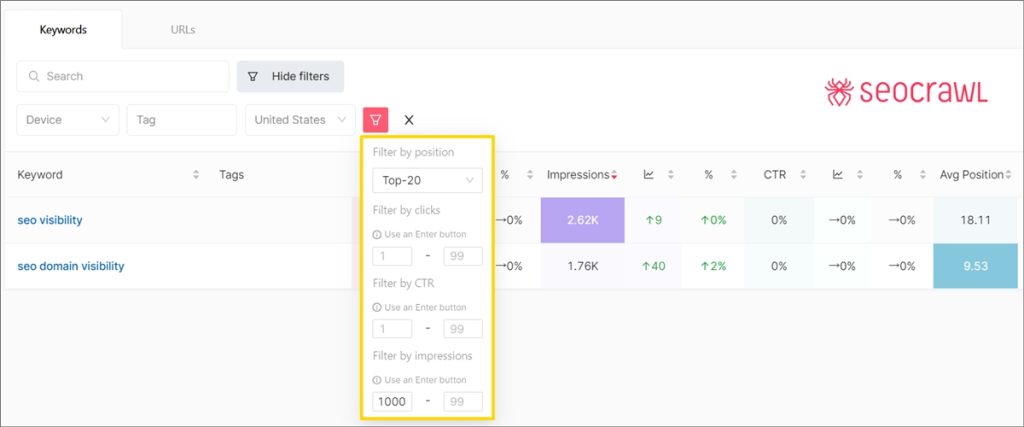Click info icon under Filter by impressions
Image resolution: width=1024 pixels, height=427 pixels.
377,379
